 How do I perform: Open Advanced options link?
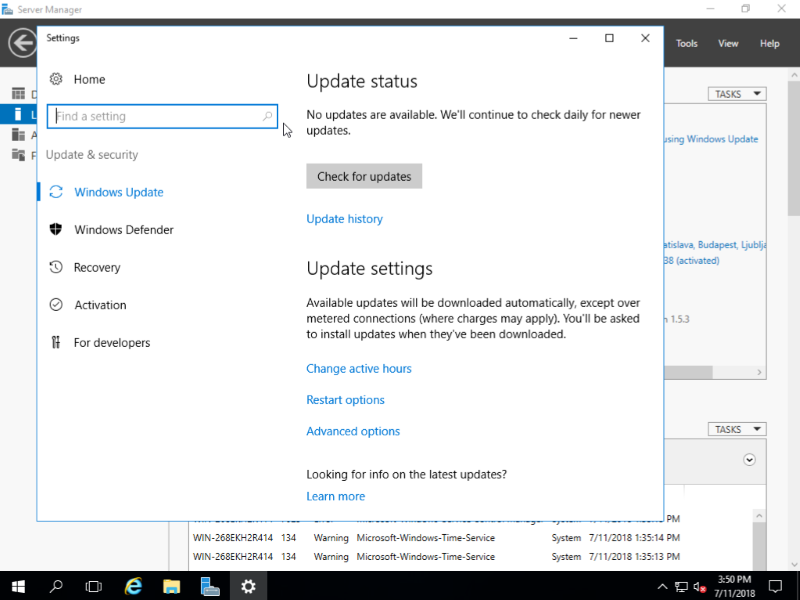(x=353, y=431)
